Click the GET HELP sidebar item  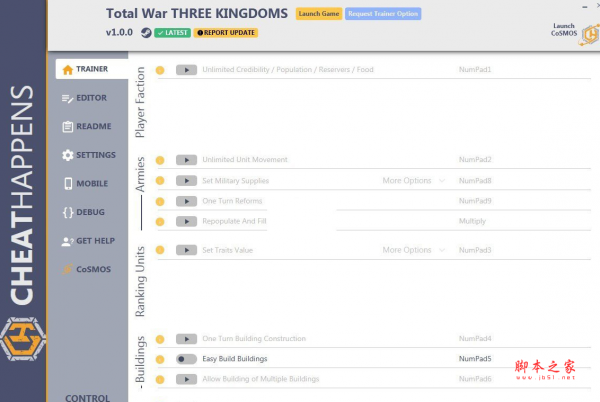(88, 241)
